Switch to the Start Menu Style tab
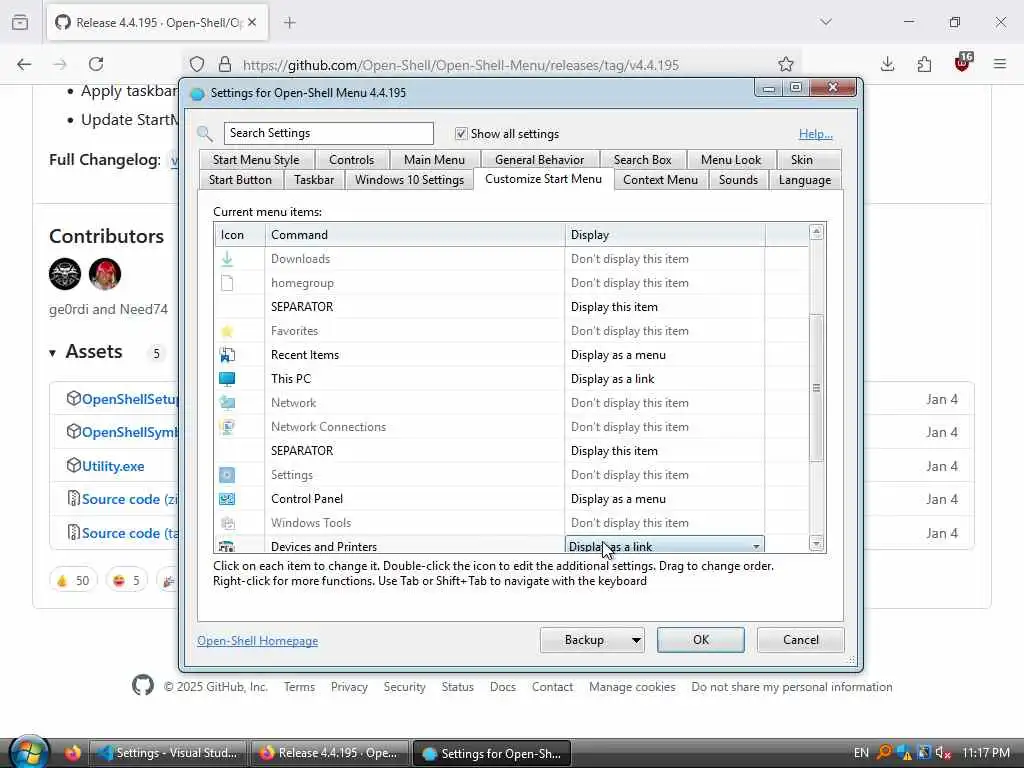The height and width of the screenshot is (768, 1024). 256,160
